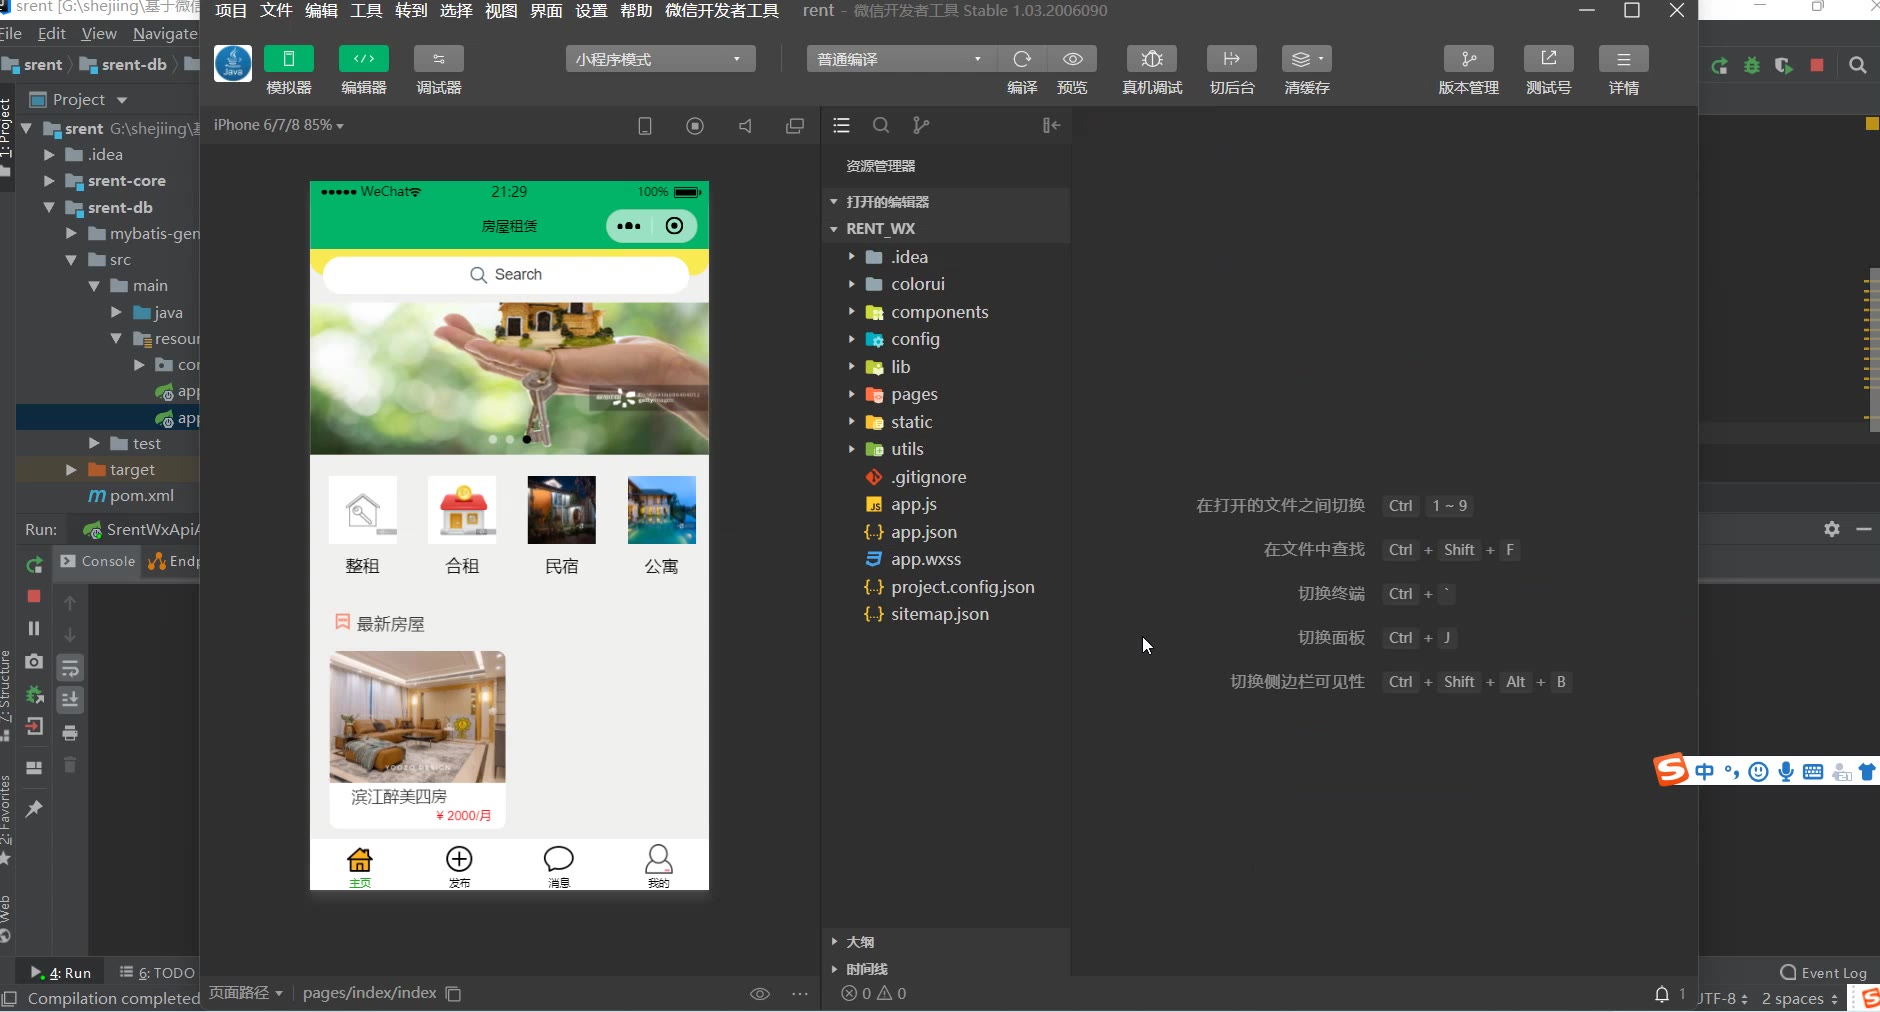Open the 设置 menu

pos(591,11)
